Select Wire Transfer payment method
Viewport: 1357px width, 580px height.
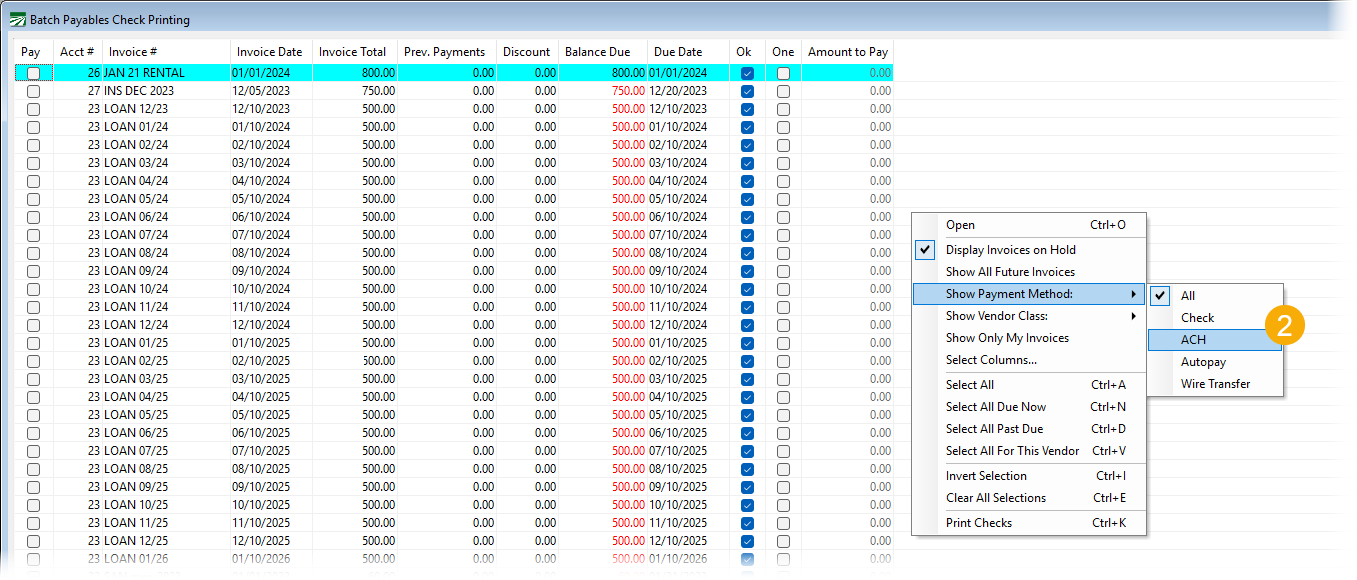[1215, 384]
